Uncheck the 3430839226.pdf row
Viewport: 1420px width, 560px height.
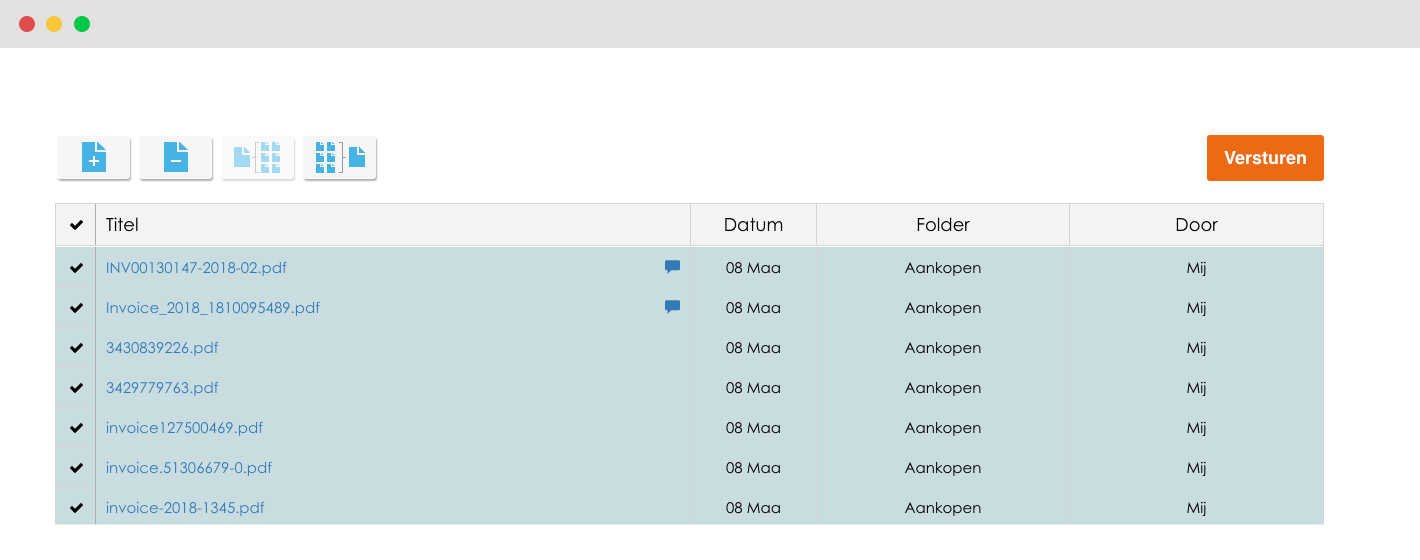click(76, 348)
